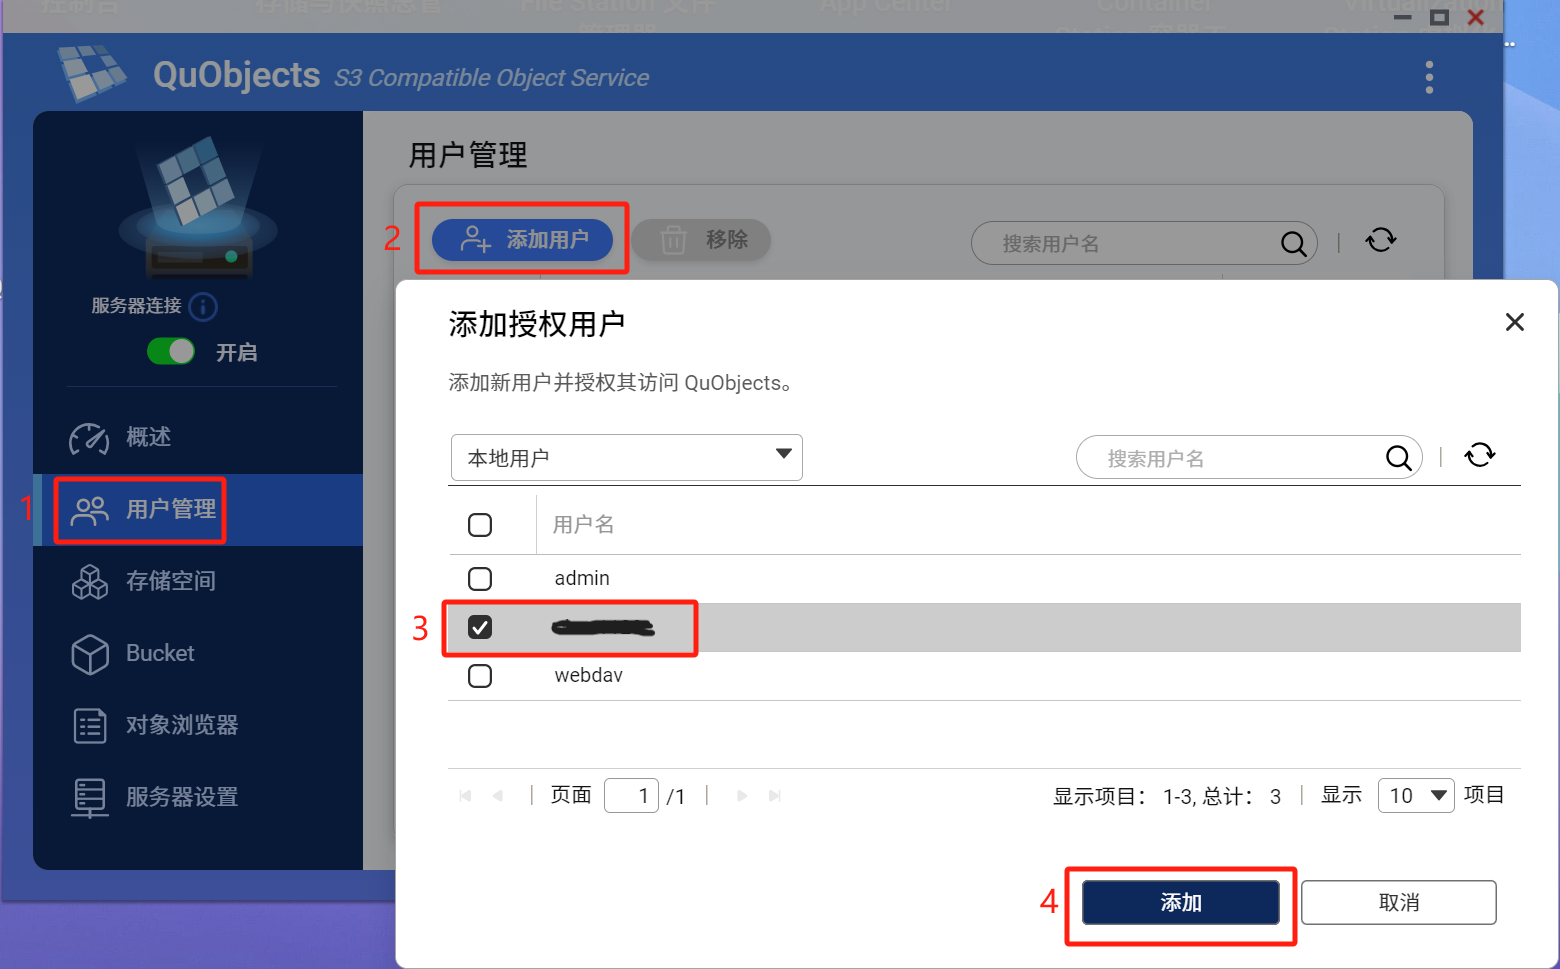
Task: Go to first page of user list
Action: coord(465,796)
